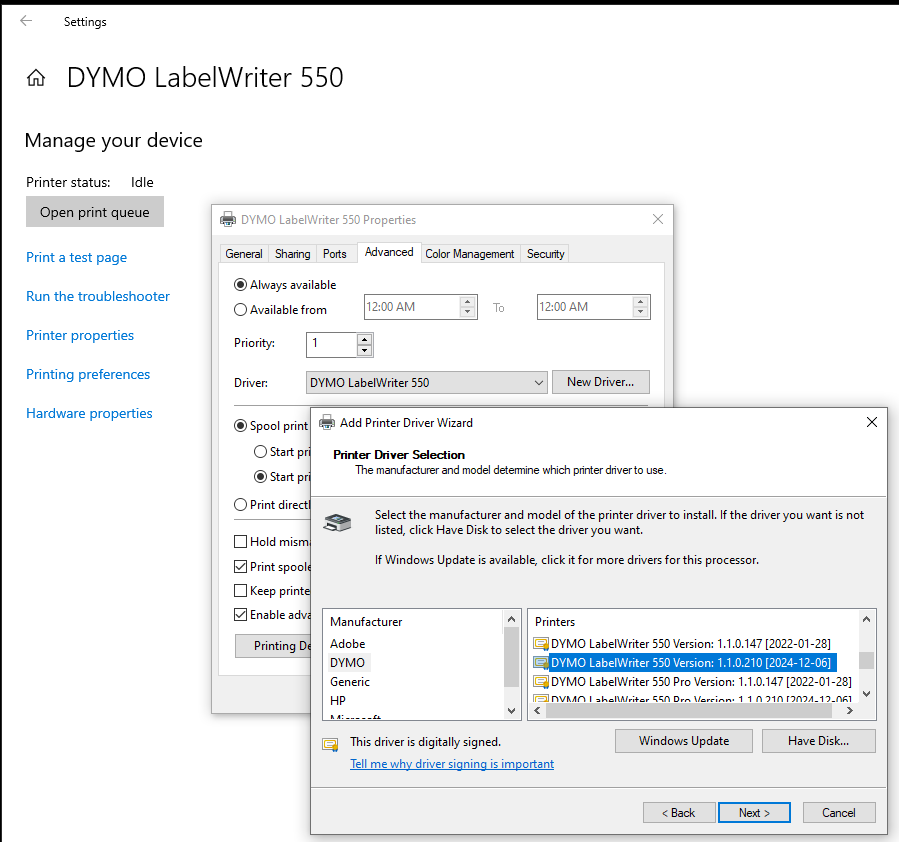This screenshot has height=842, width=899.
Task: Select DYMO in Manufacturer list
Action: click(347, 663)
